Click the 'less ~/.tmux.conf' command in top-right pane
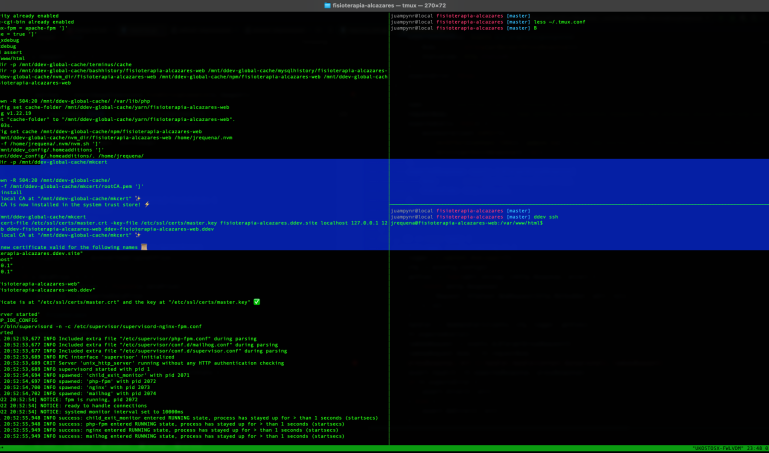 click(560, 22)
